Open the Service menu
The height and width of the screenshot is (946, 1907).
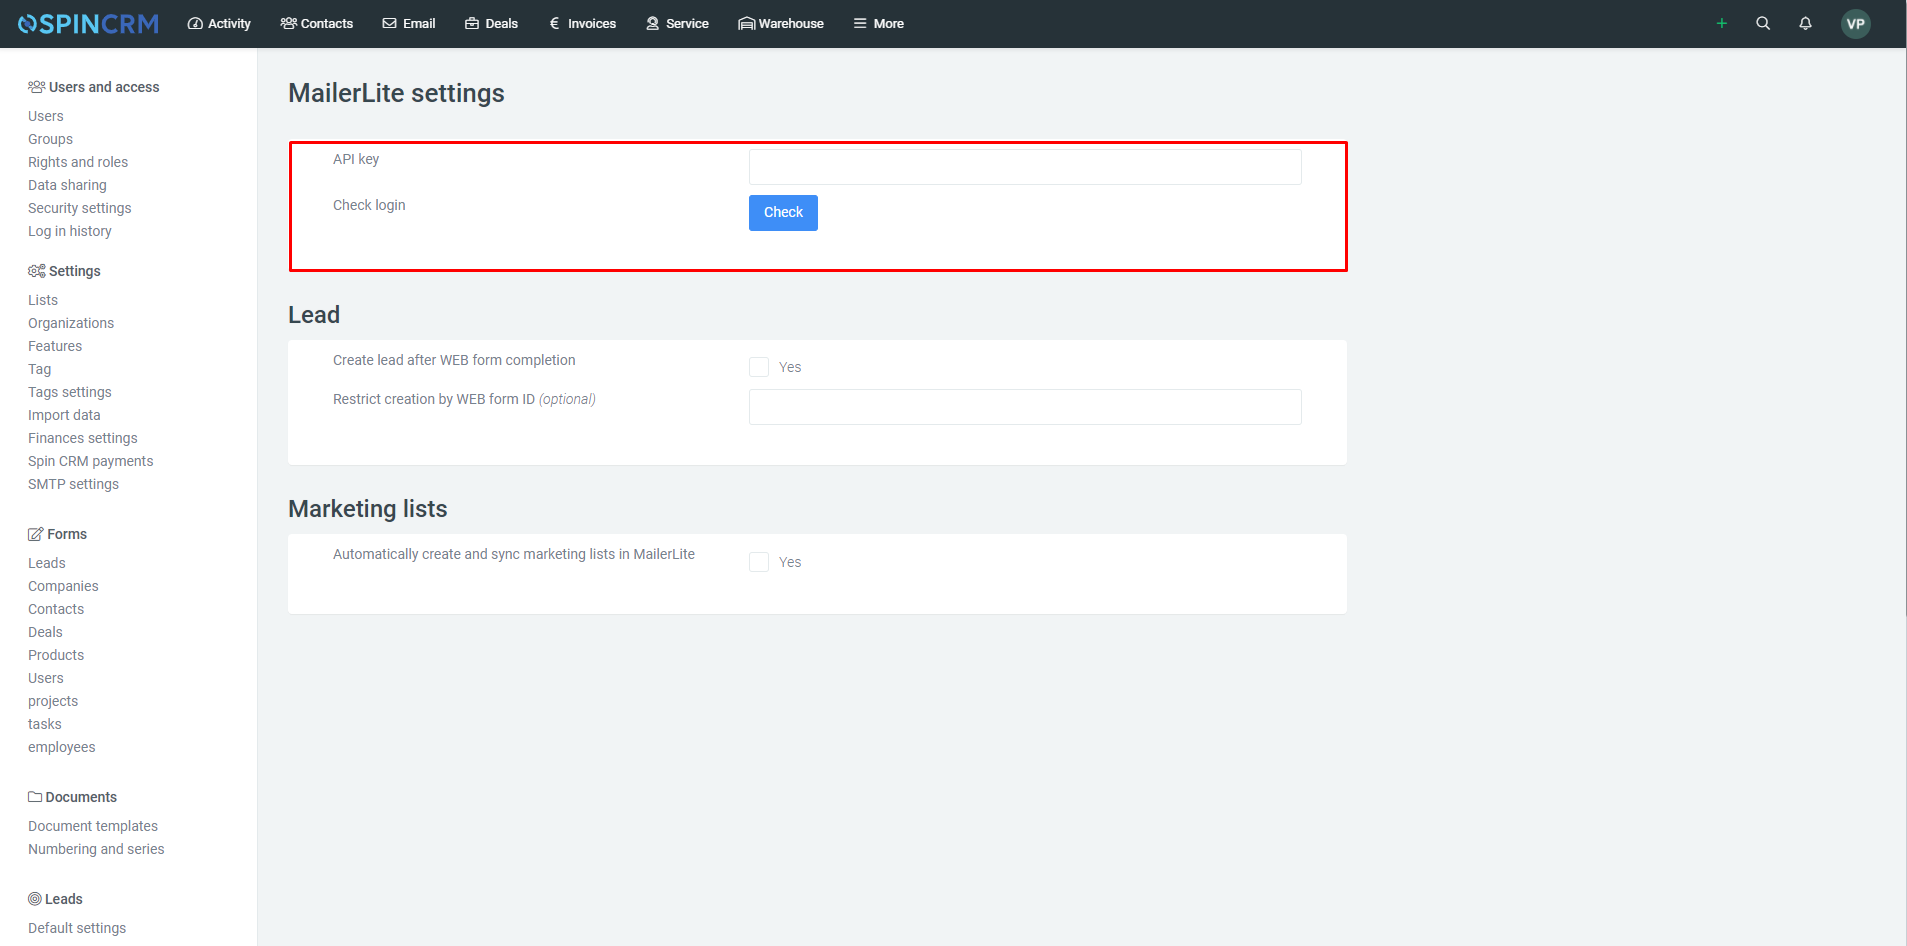pos(677,23)
